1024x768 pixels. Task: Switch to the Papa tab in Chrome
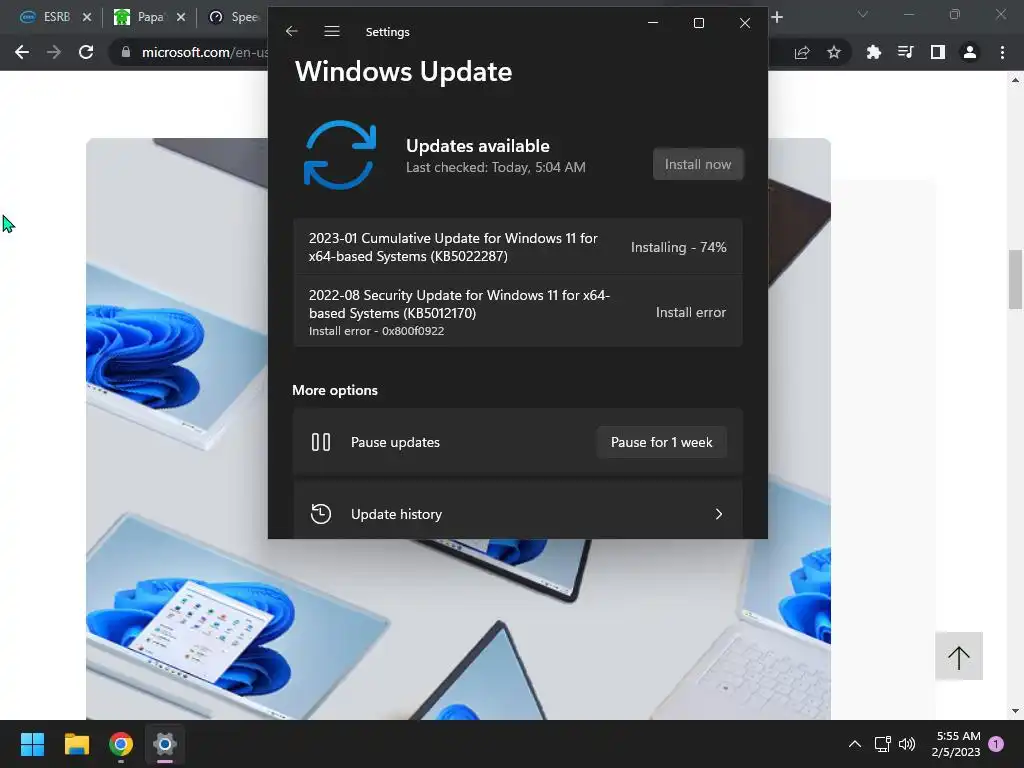(x=150, y=17)
